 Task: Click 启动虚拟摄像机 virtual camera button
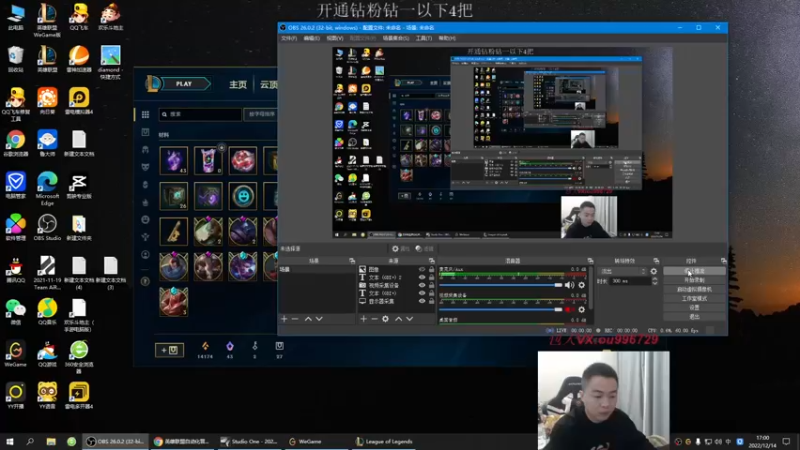[x=694, y=289]
